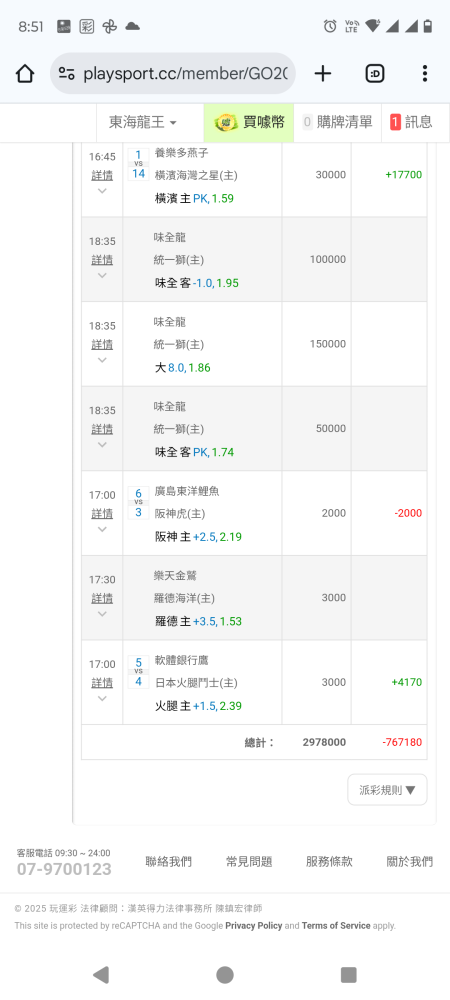Click the 聯絡我們 footer link
This screenshot has width=450, height=1000.
pos(168,862)
